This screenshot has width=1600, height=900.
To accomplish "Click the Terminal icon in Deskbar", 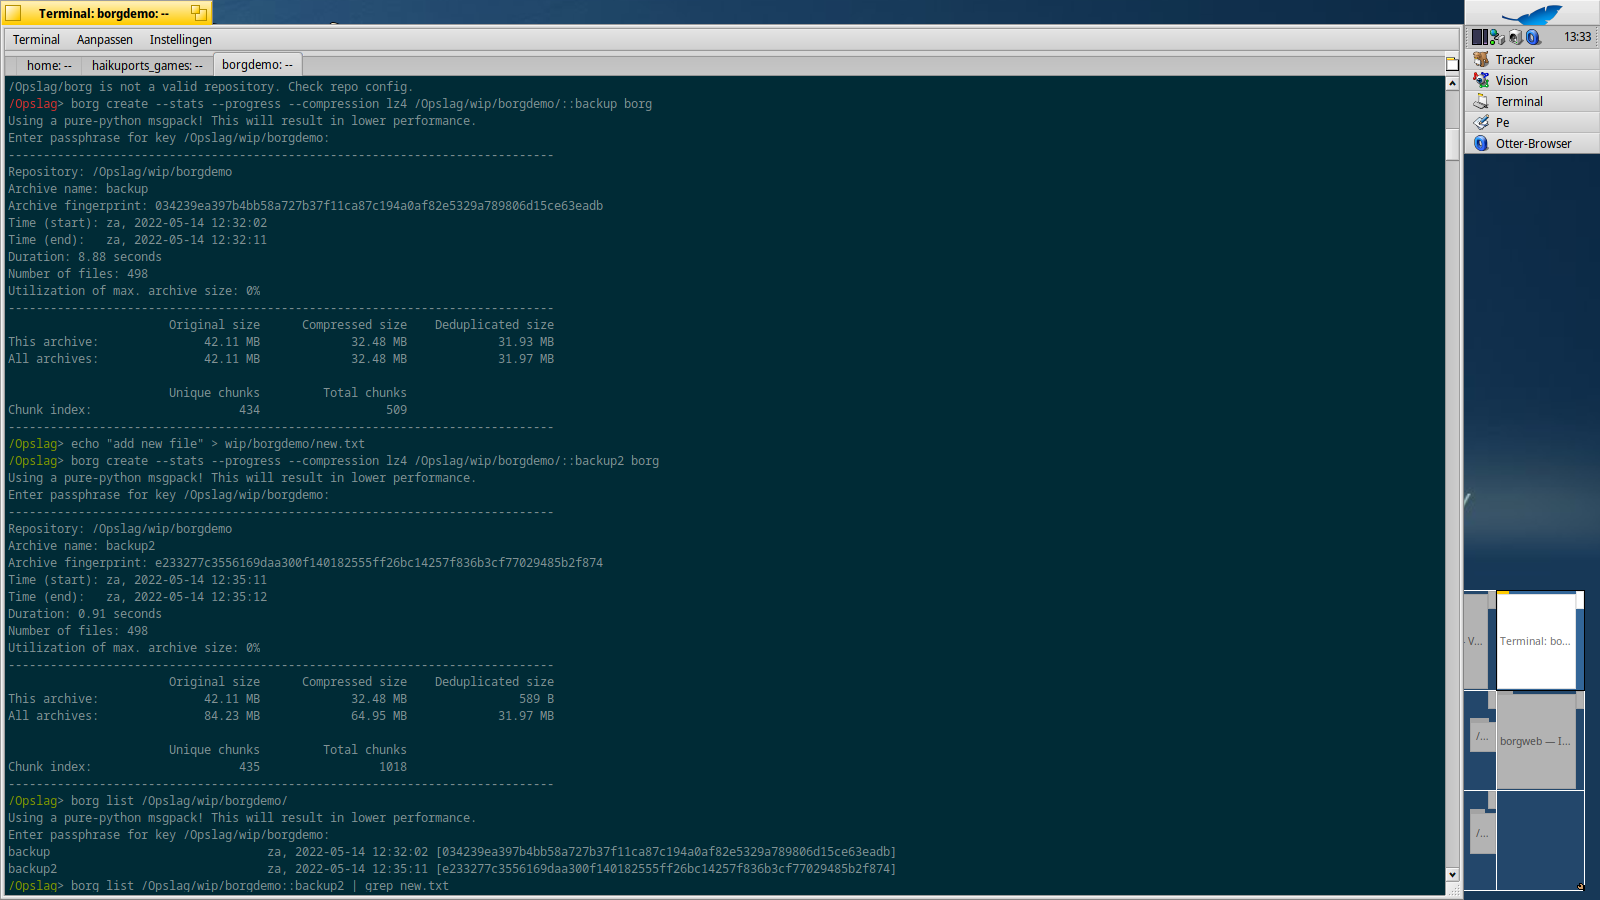I will tap(1481, 102).
